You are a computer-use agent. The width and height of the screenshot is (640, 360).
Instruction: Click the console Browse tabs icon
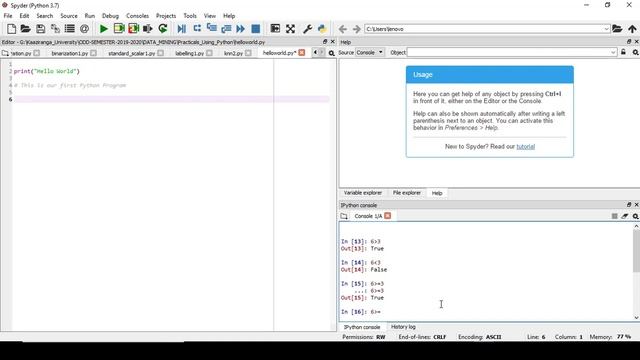[x=344, y=216]
